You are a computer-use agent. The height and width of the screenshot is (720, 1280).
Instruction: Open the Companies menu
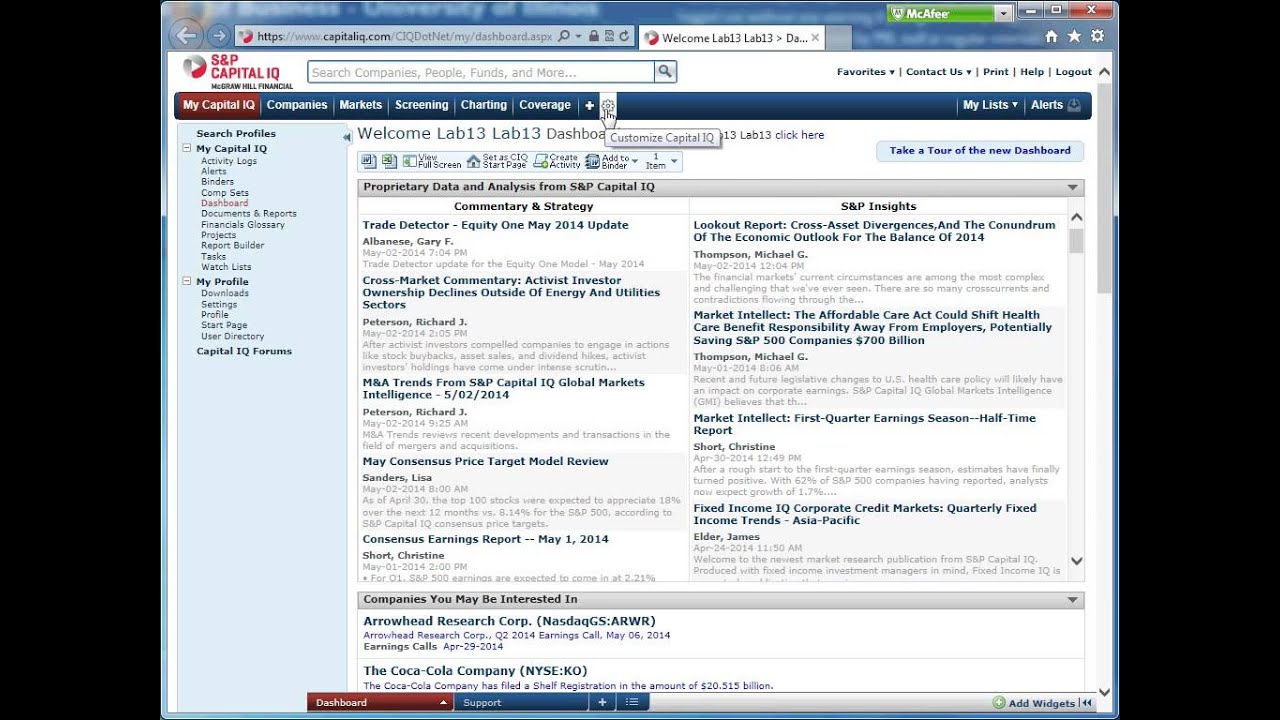pos(297,105)
